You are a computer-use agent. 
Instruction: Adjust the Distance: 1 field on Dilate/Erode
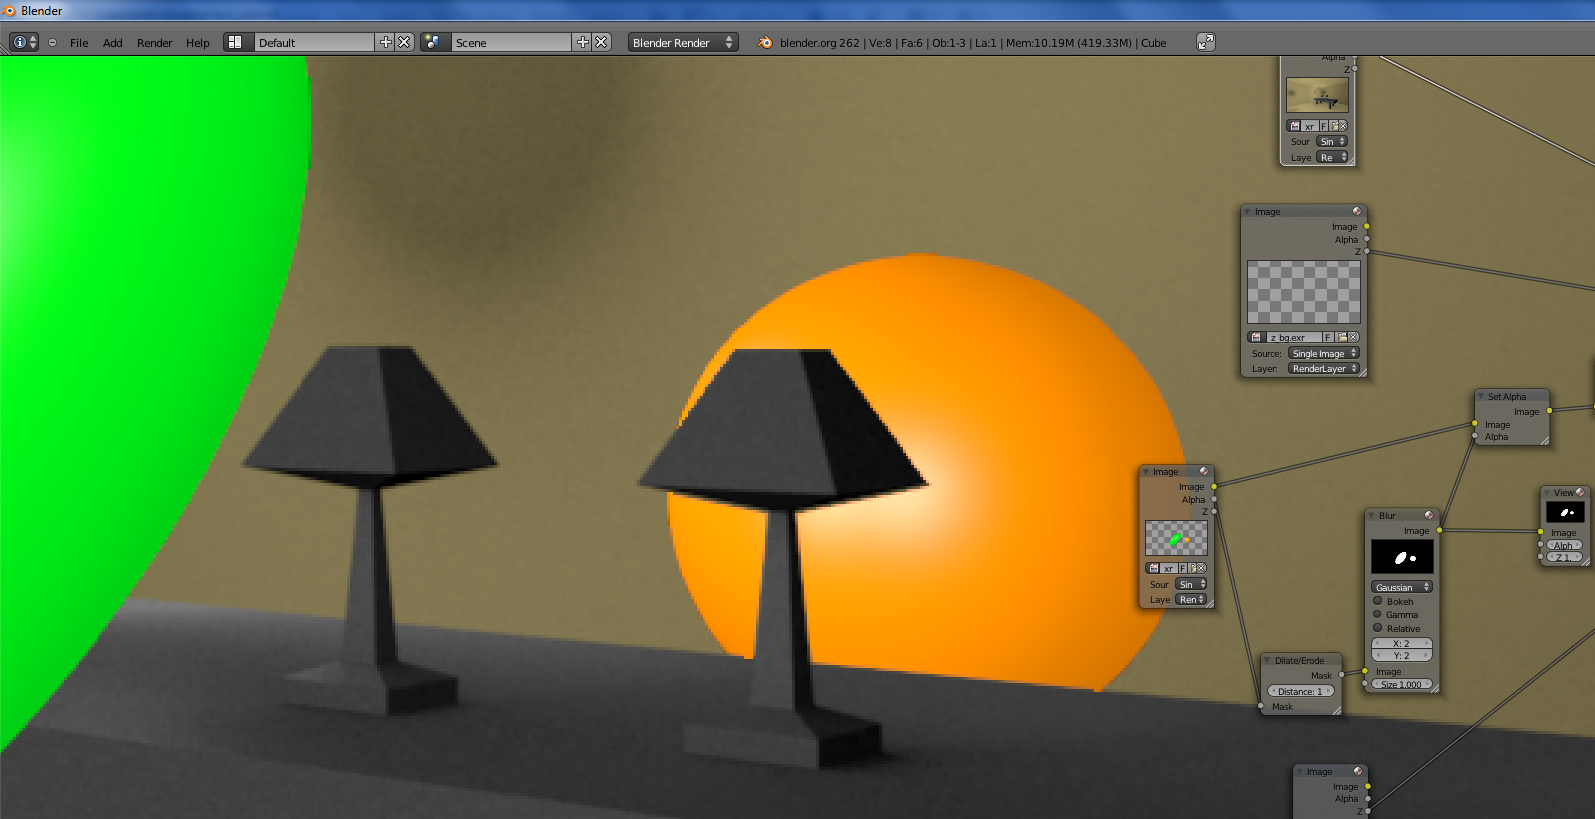point(1301,692)
